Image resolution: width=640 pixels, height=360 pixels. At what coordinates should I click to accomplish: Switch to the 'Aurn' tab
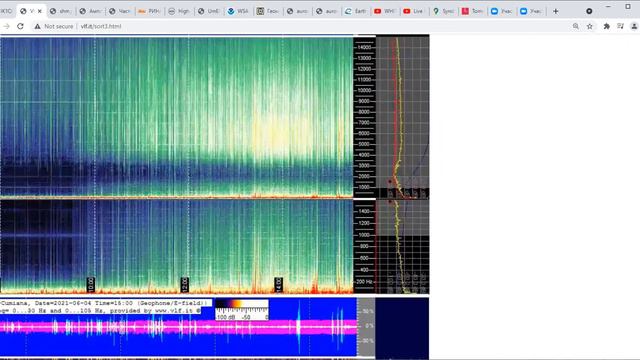(x=90, y=11)
